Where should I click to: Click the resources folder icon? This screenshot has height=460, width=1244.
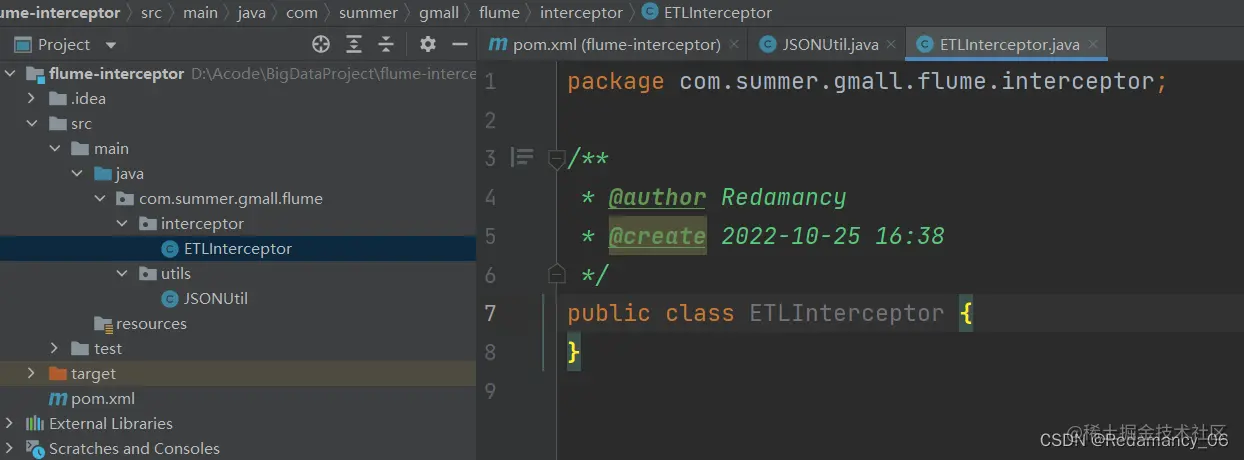pyautogui.click(x=103, y=323)
